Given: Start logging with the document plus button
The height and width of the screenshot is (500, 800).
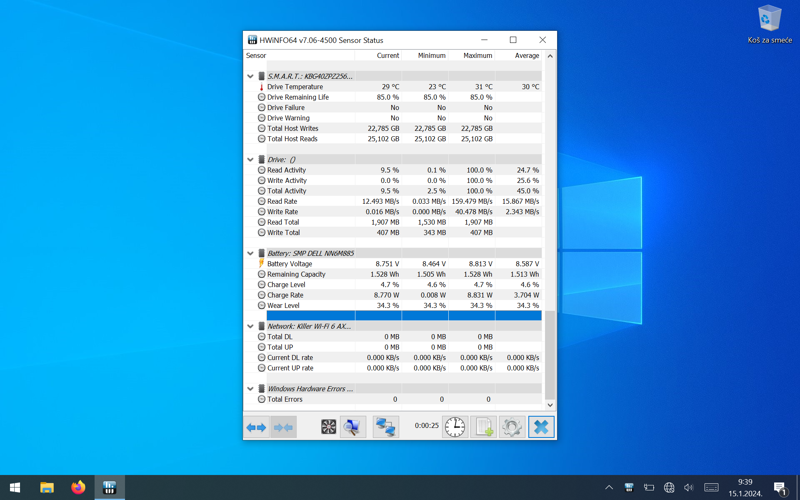Looking at the screenshot, I should tap(483, 427).
